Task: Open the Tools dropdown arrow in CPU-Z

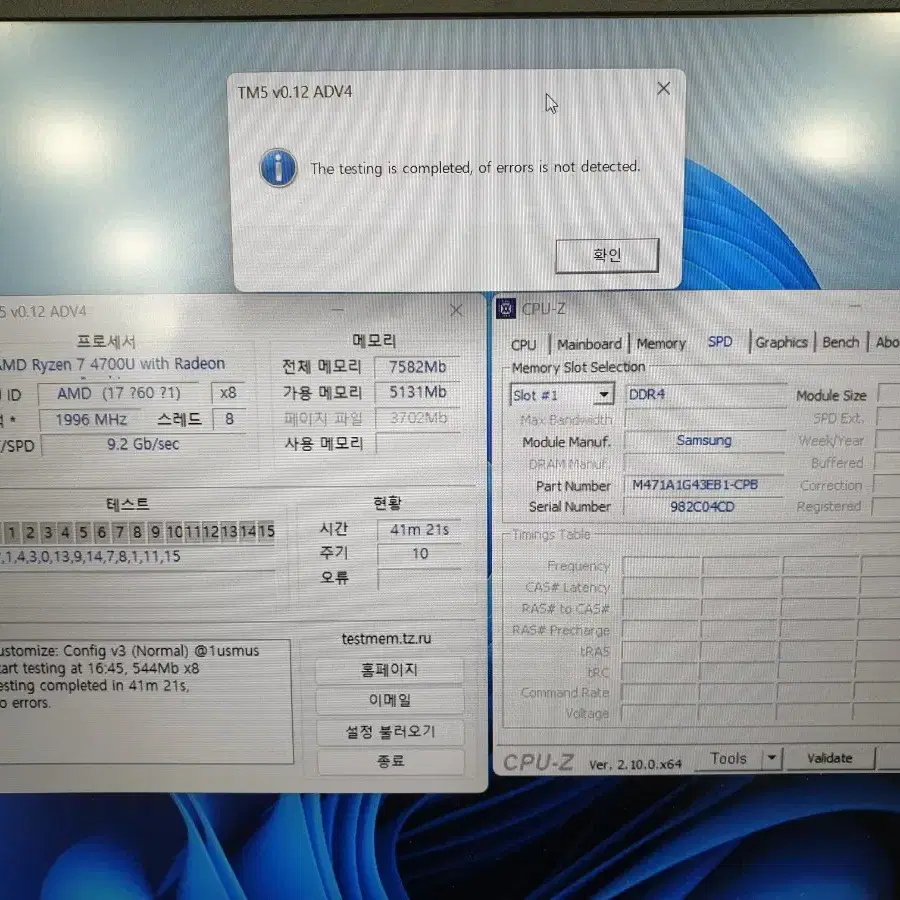Action: click(772, 758)
